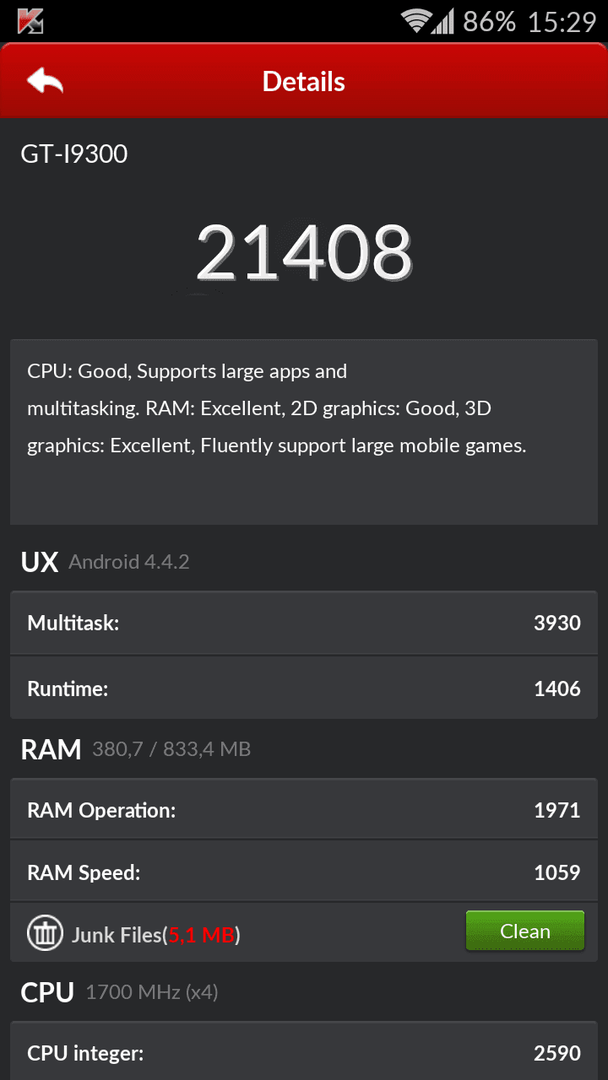The height and width of the screenshot is (1080, 608).
Task: Tap the cellular signal bars icon
Action: pyautogui.click(x=443, y=21)
